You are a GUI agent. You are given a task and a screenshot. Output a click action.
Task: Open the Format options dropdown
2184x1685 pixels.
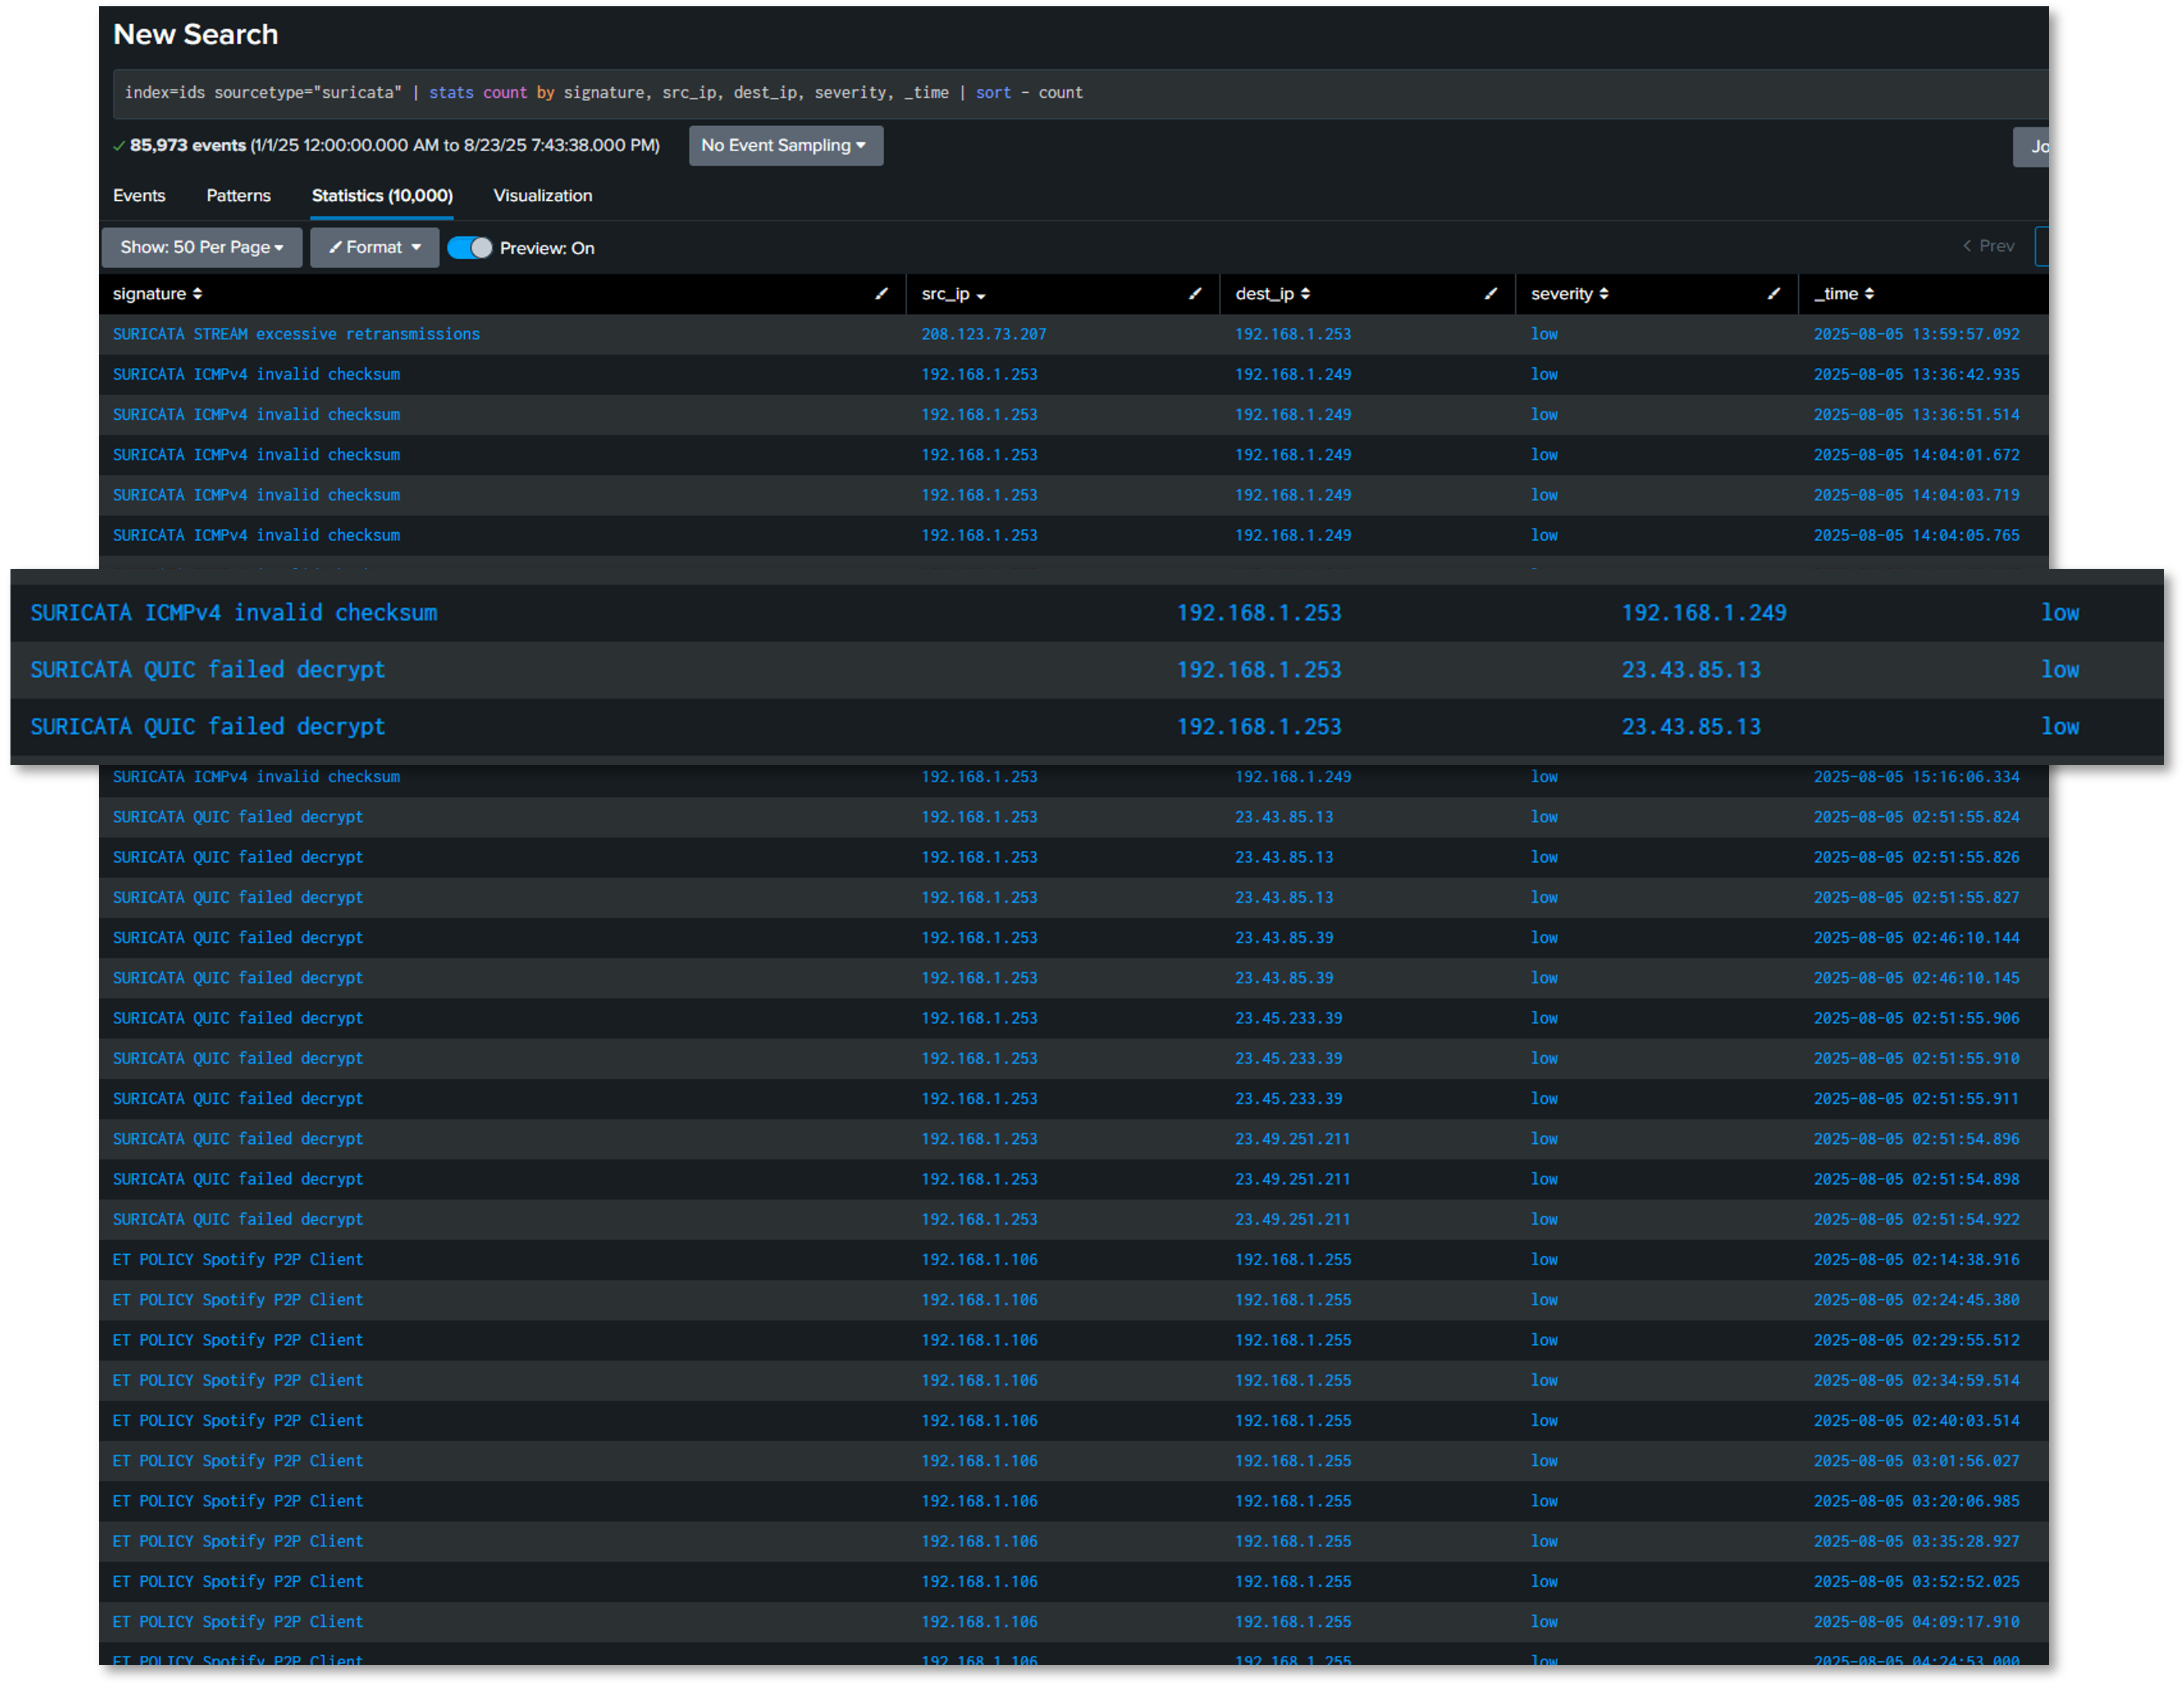[374, 247]
